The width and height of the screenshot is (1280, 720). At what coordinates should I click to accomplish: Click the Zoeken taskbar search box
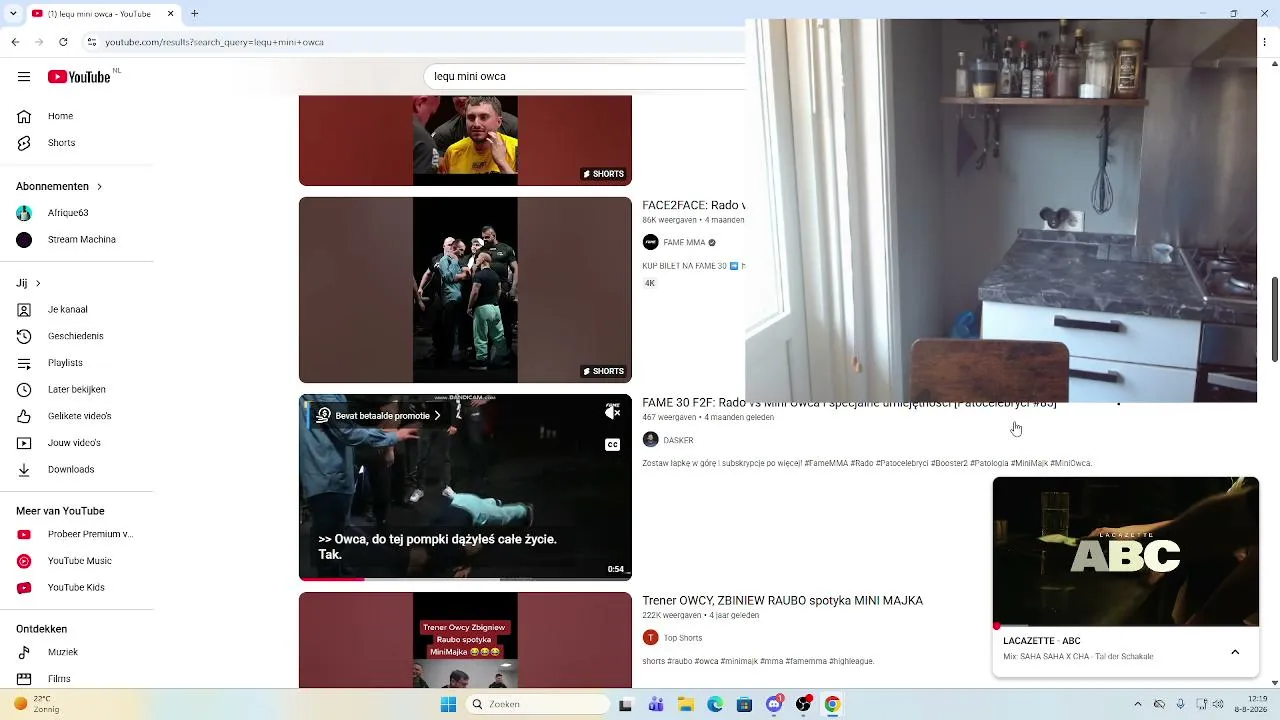(x=540, y=704)
